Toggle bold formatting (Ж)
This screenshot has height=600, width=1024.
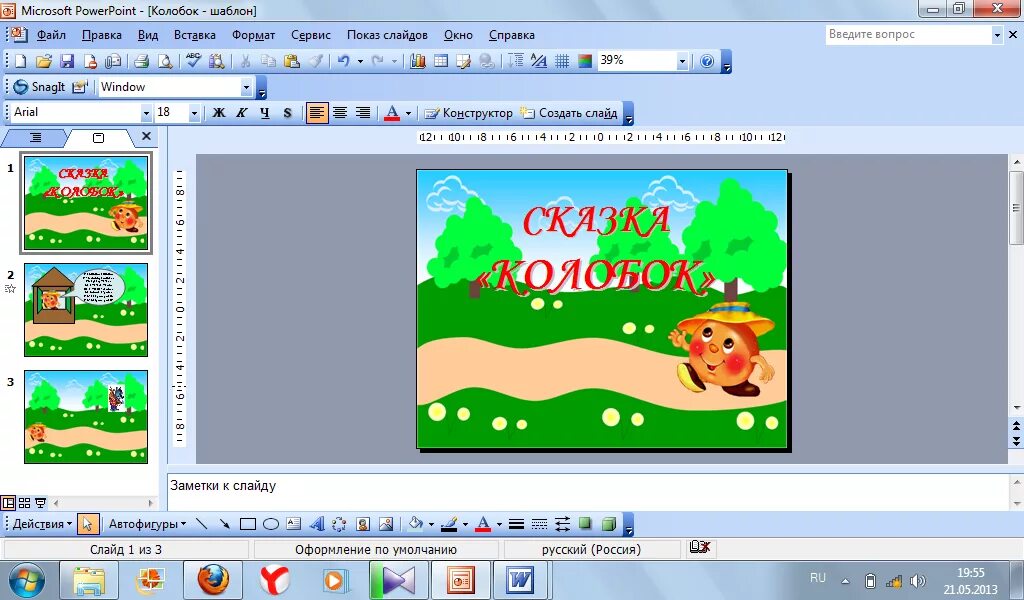pyautogui.click(x=218, y=113)
